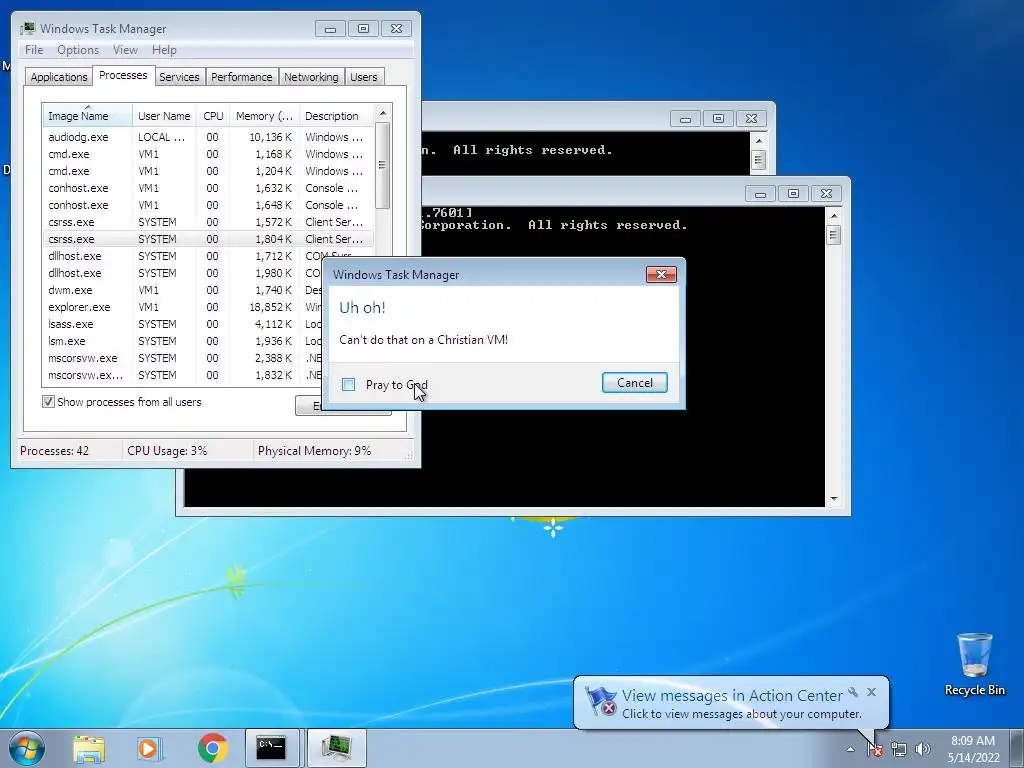Maximize the front Command Prompt window
This screenshot has width=1024, height=768.
point(793,193)
